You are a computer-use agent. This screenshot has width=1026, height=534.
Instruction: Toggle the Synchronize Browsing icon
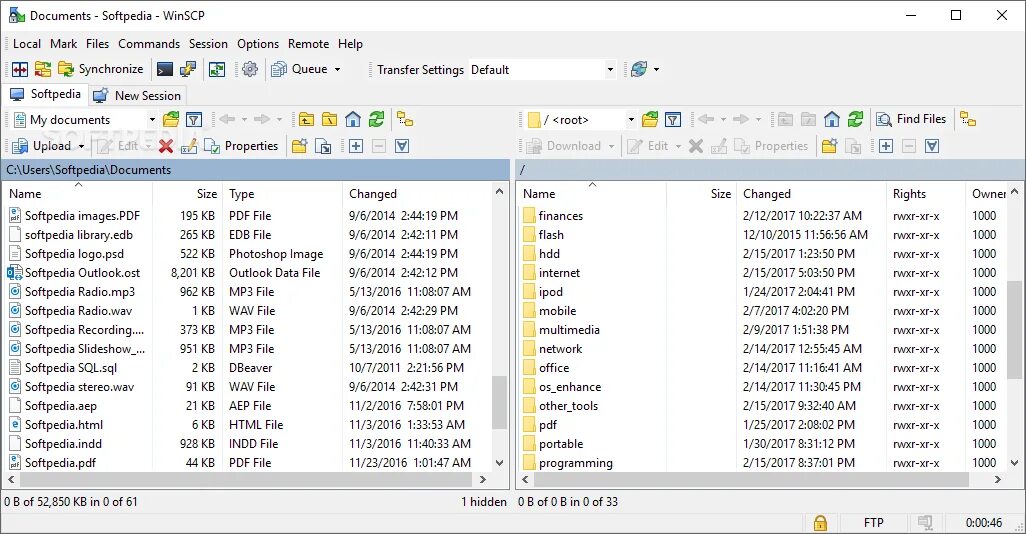coord(217,69)
